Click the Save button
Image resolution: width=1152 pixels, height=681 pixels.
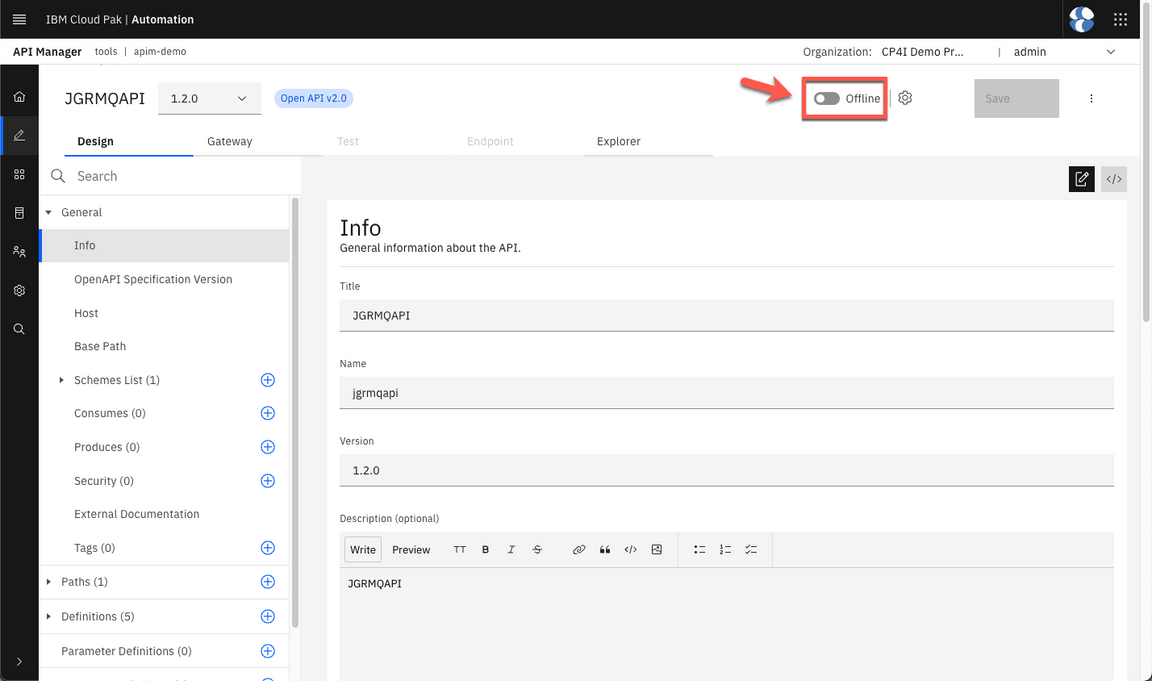pyautogui.click(x=1016, y=98)
